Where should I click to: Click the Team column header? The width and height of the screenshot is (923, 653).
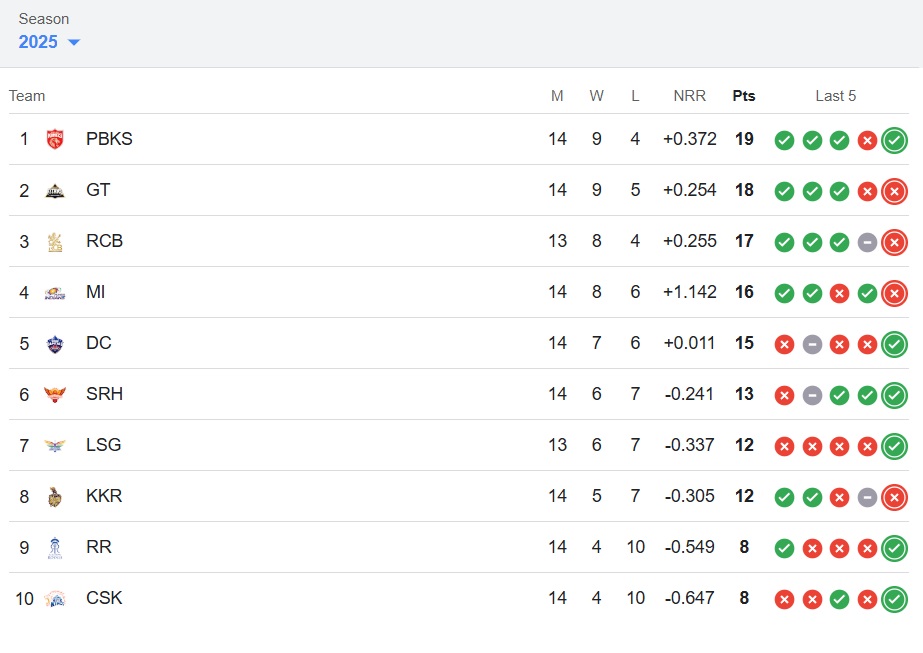27,96
